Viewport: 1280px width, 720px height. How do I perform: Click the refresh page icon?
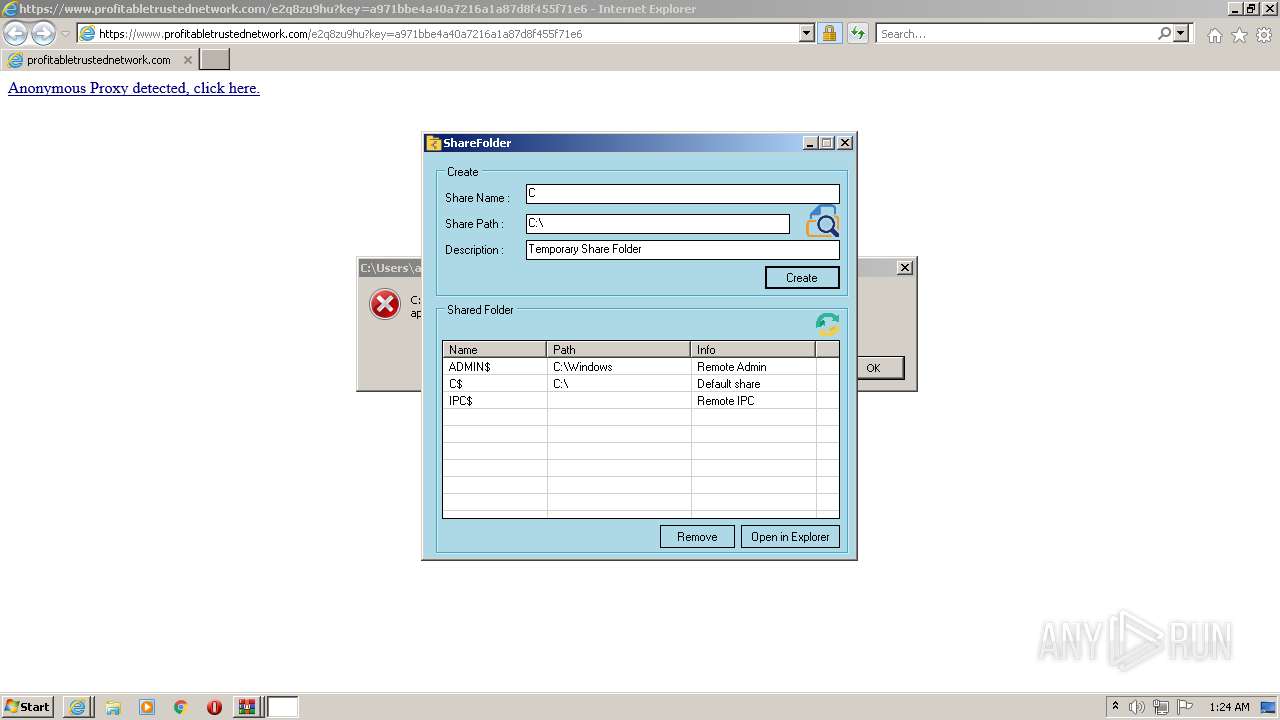(857, 33)
